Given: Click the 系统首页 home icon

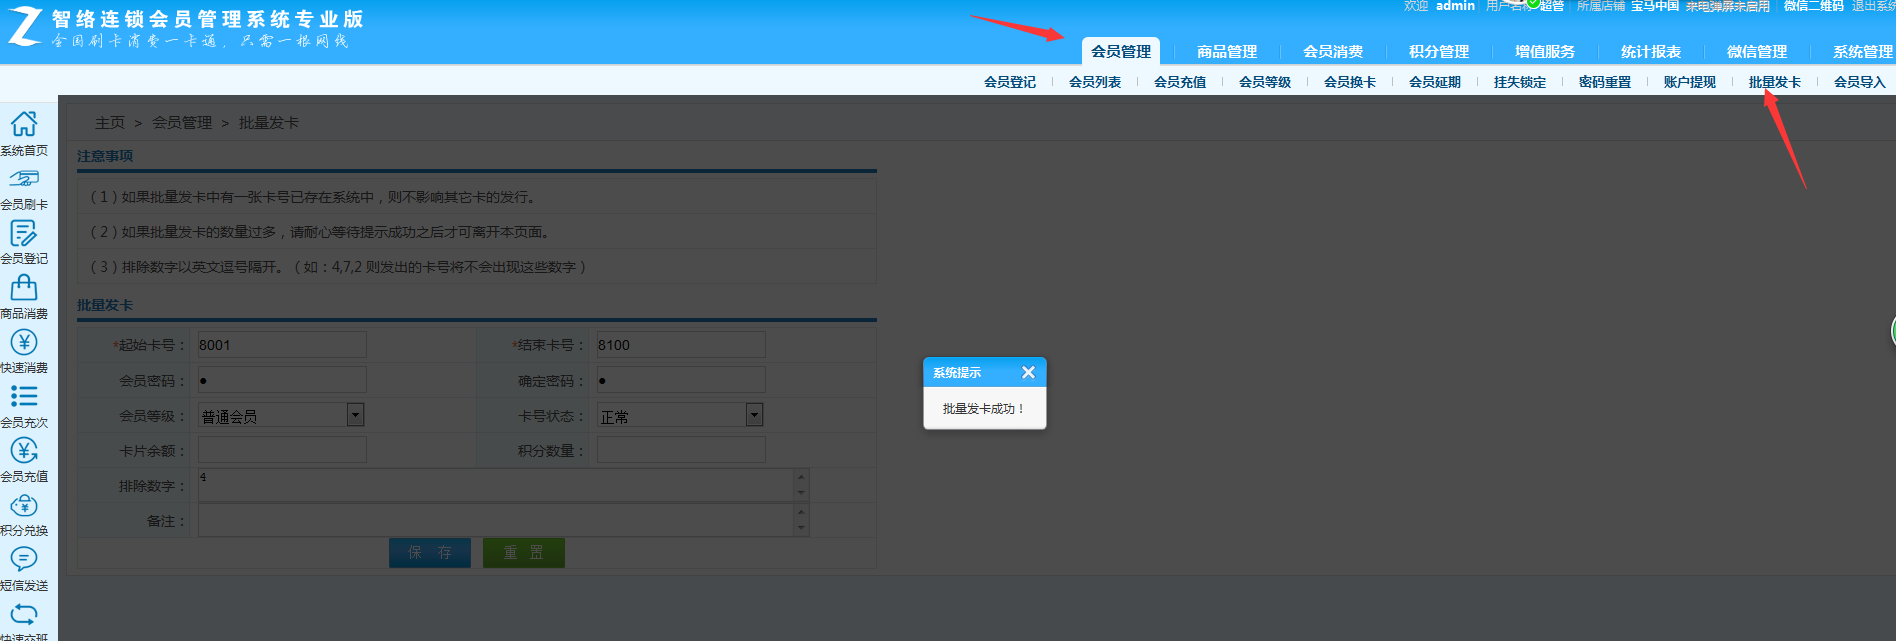Looking at the screenshot, I should 24,124.
